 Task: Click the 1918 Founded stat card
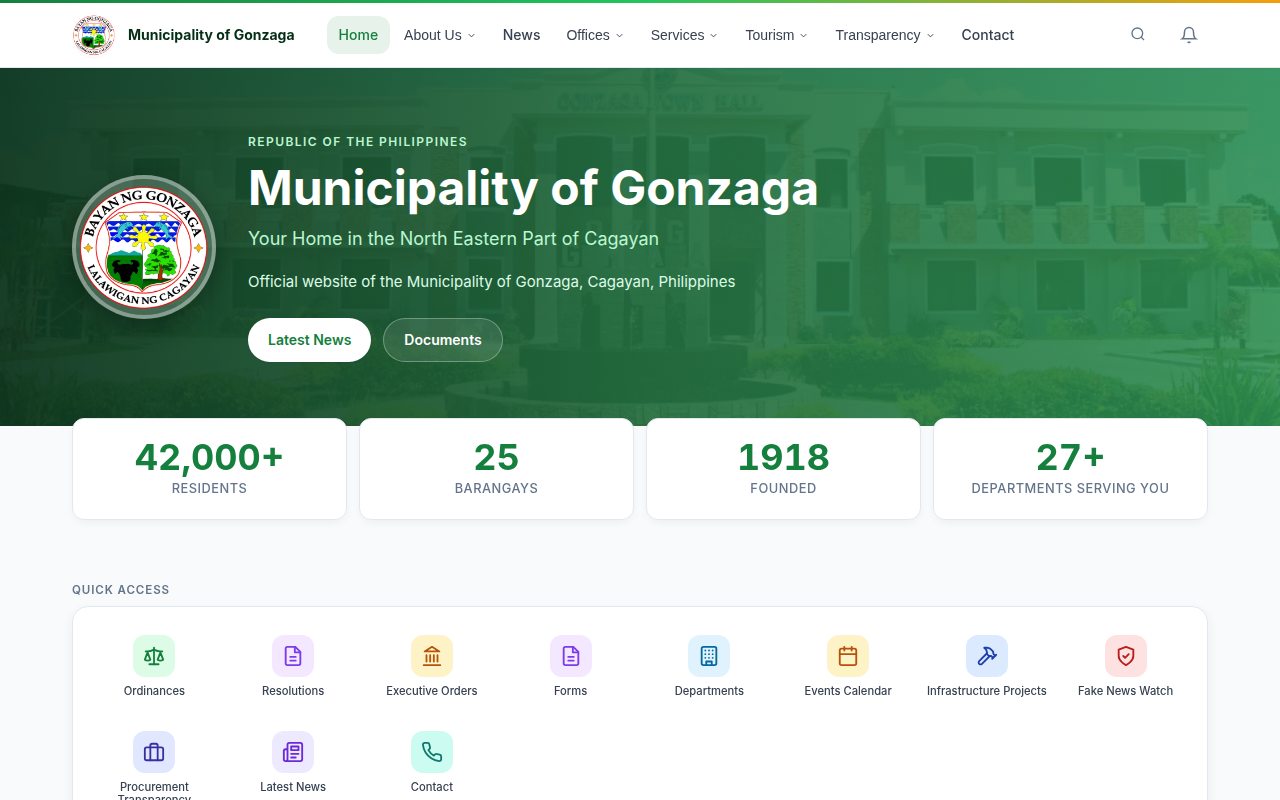pos(783,469)
